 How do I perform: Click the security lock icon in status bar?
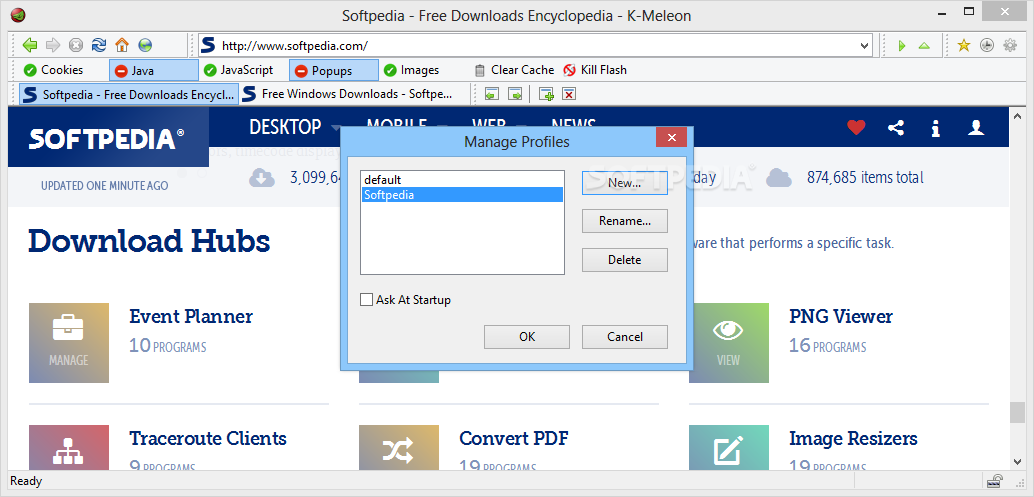click(x=994, y=481)
